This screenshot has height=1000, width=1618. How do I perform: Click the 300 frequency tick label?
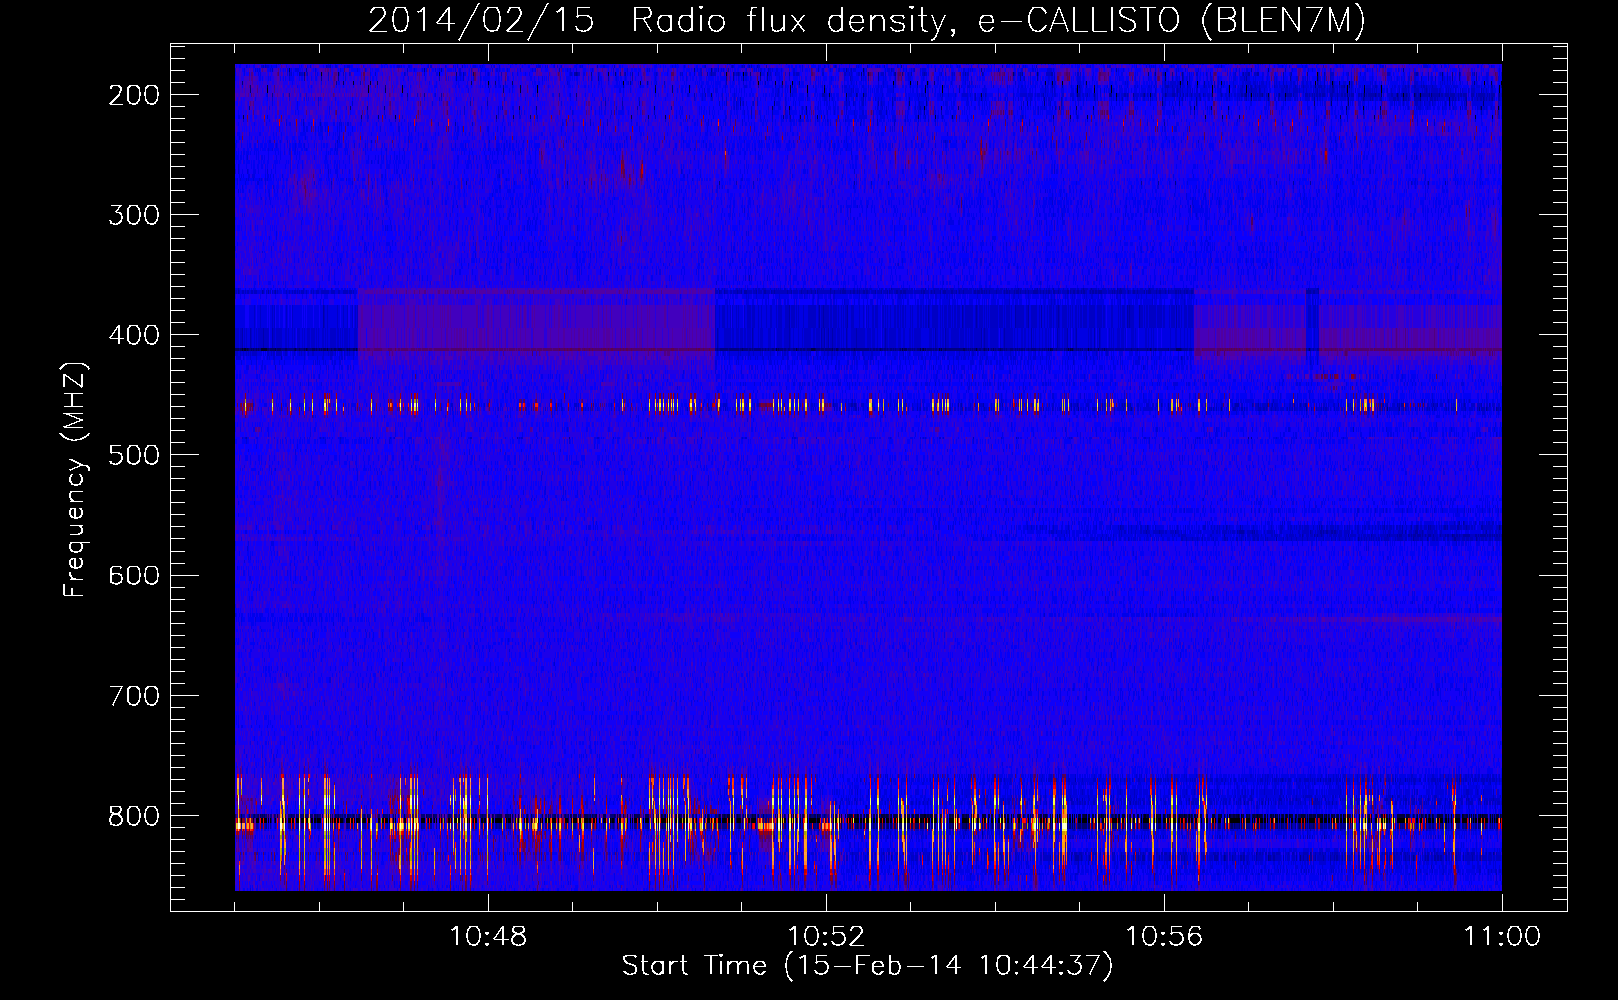pyautogui.click(x=134, y=215)
